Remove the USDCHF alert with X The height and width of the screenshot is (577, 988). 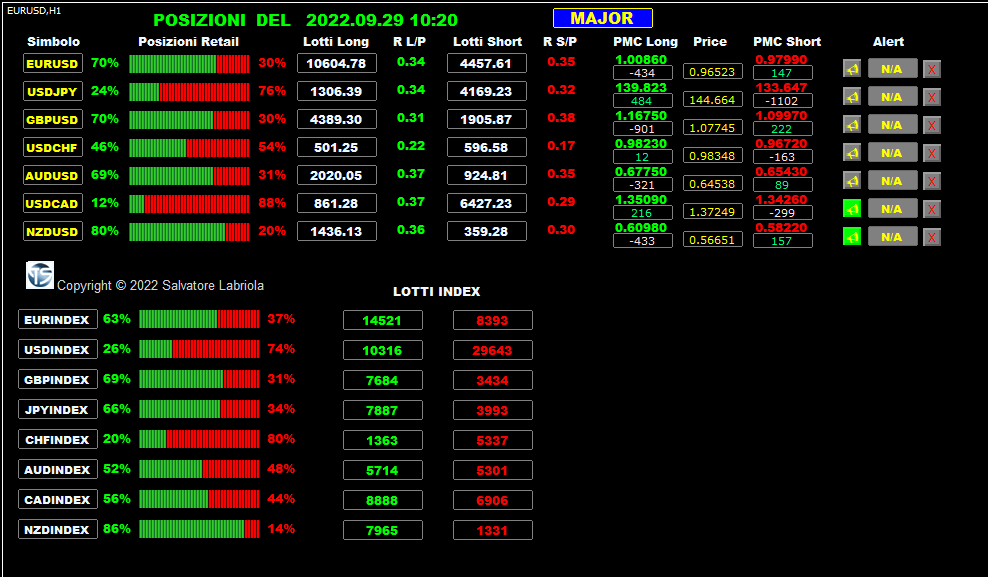coord(932,153)
